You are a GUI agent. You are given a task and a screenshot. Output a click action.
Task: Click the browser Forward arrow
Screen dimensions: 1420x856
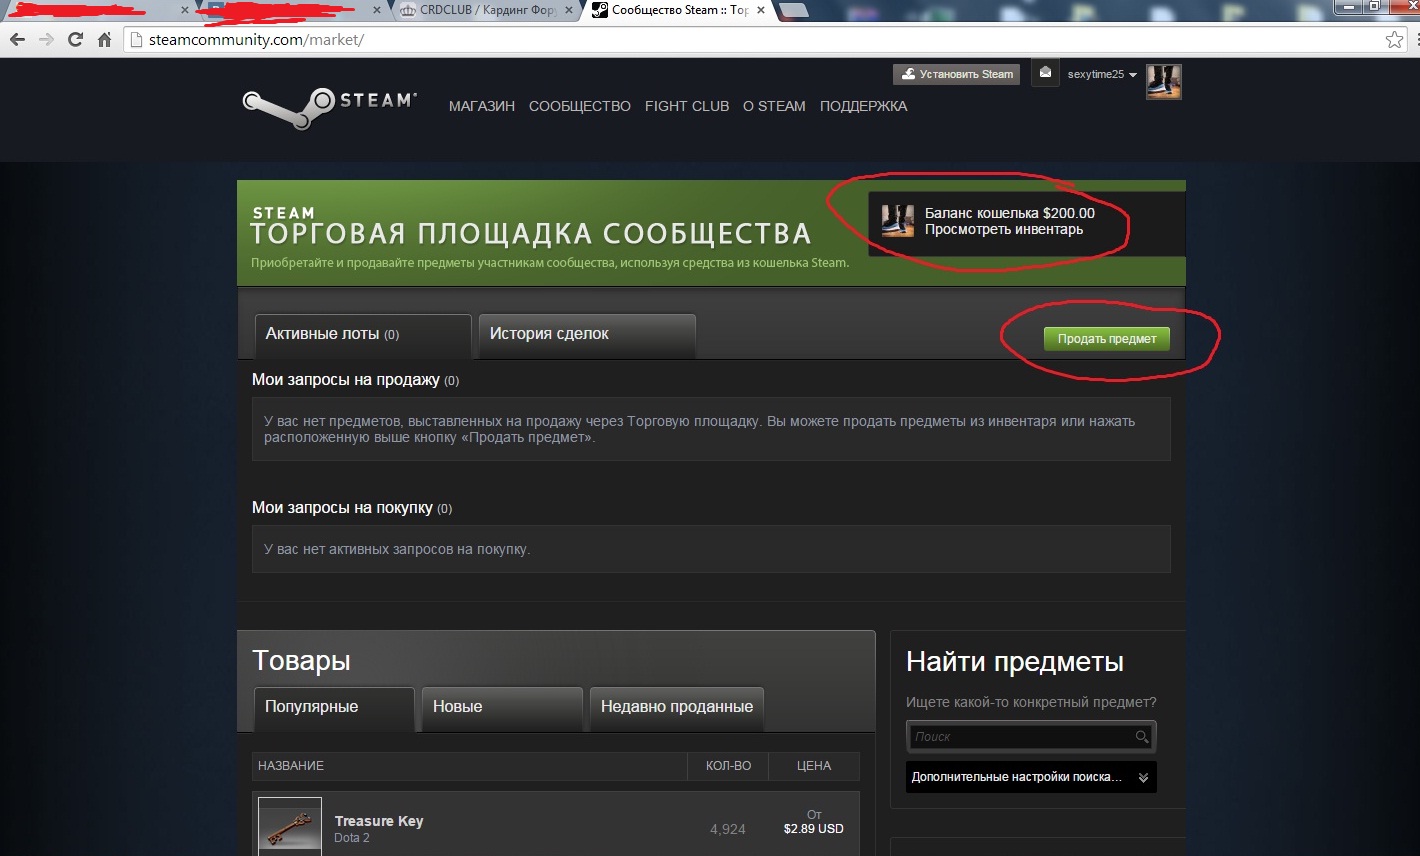(x=46, y=40)
